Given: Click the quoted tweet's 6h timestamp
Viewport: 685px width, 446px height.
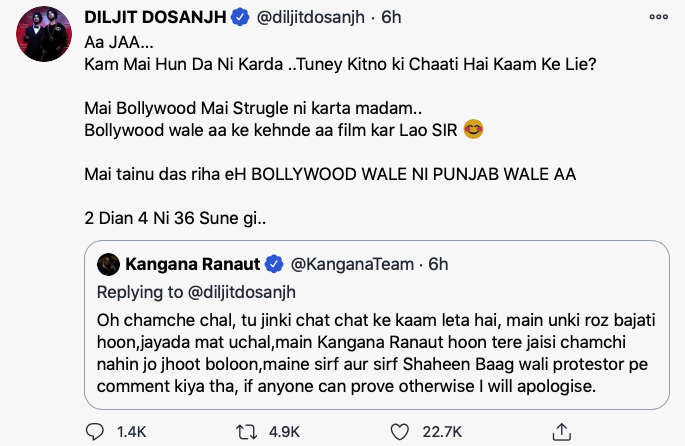Looking at the screenshot, I should pos(438,264).
